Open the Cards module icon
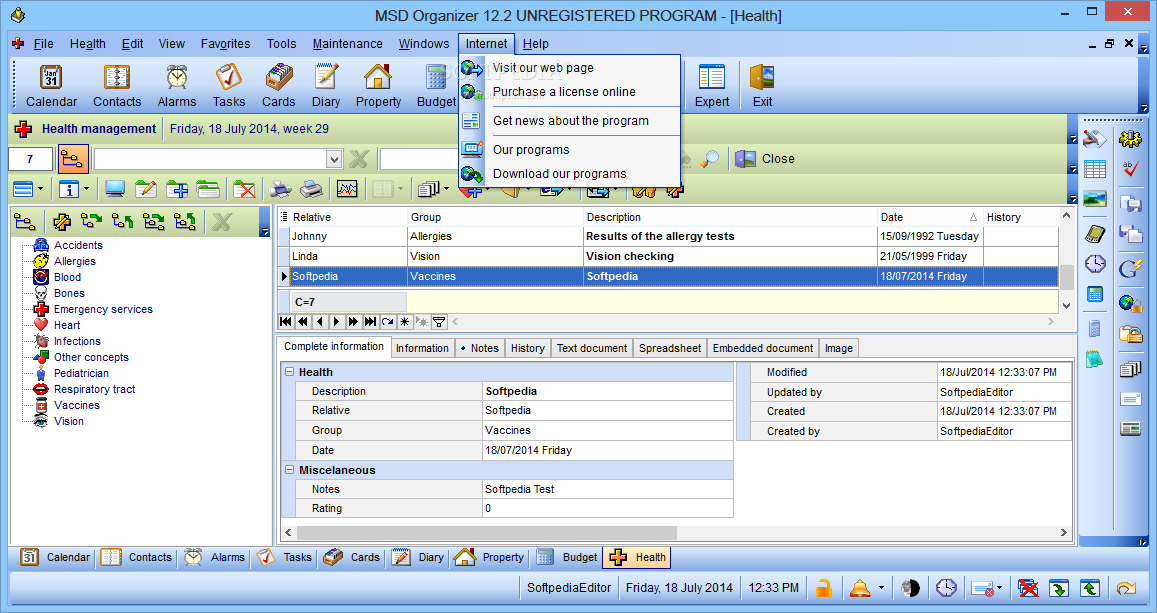The height and width of the screenshot is (613, 1157). [x=278, y=86]
